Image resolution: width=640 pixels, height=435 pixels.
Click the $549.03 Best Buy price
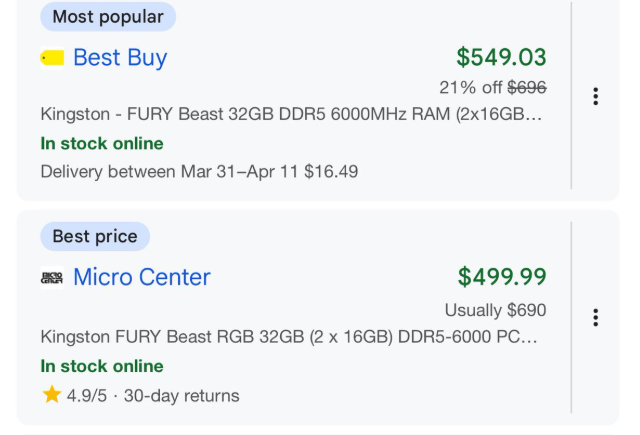tap(501, 58)
